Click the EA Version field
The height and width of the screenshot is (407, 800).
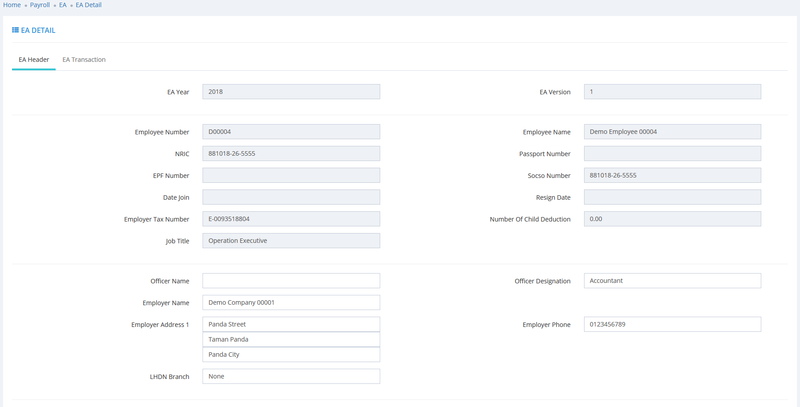pos(672,92)
